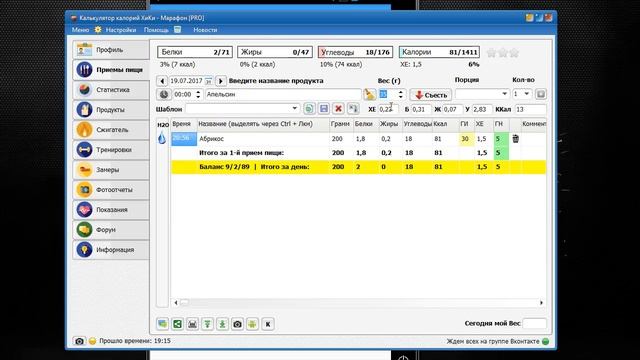The width and height of the screenshot is (640, 360).
Task: Click the square button right of Кол-во
Action: 541,94
